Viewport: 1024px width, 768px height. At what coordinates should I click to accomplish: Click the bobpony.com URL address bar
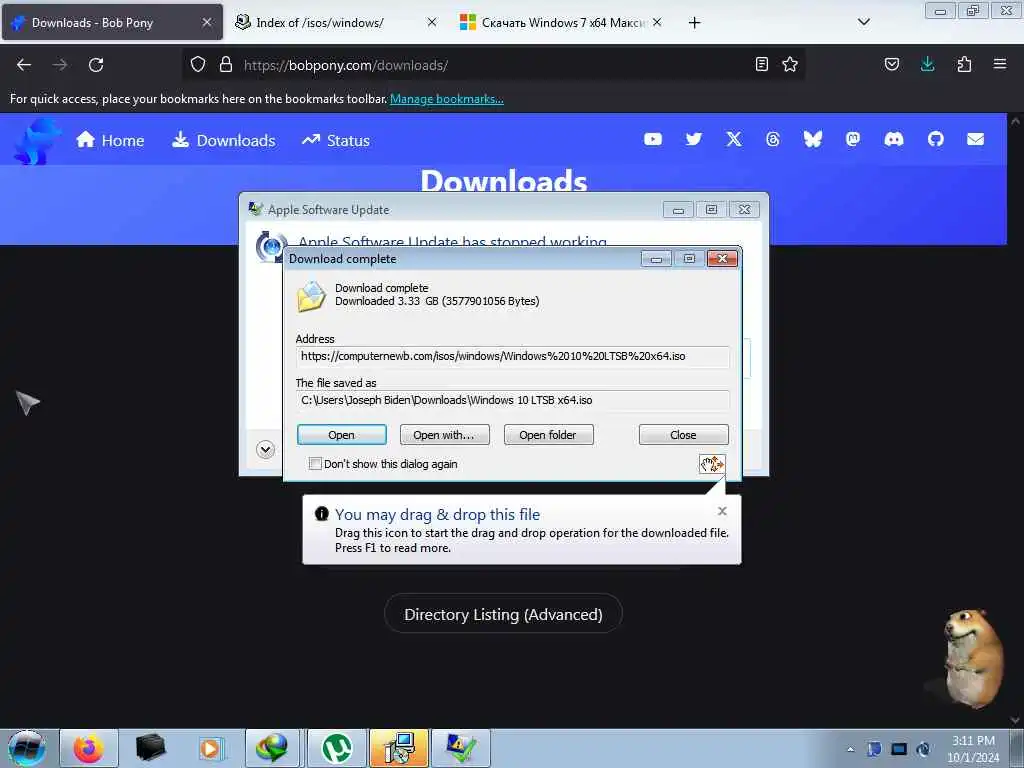point(493,65)
